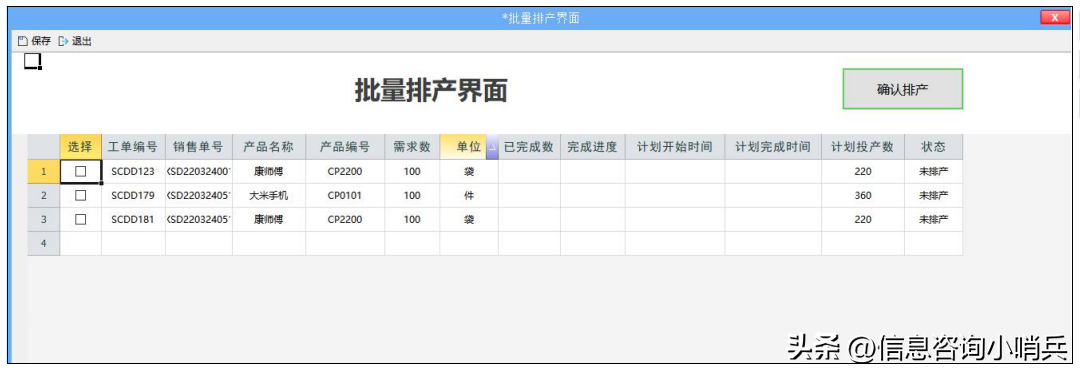Select row header 4

click(44, 243)
